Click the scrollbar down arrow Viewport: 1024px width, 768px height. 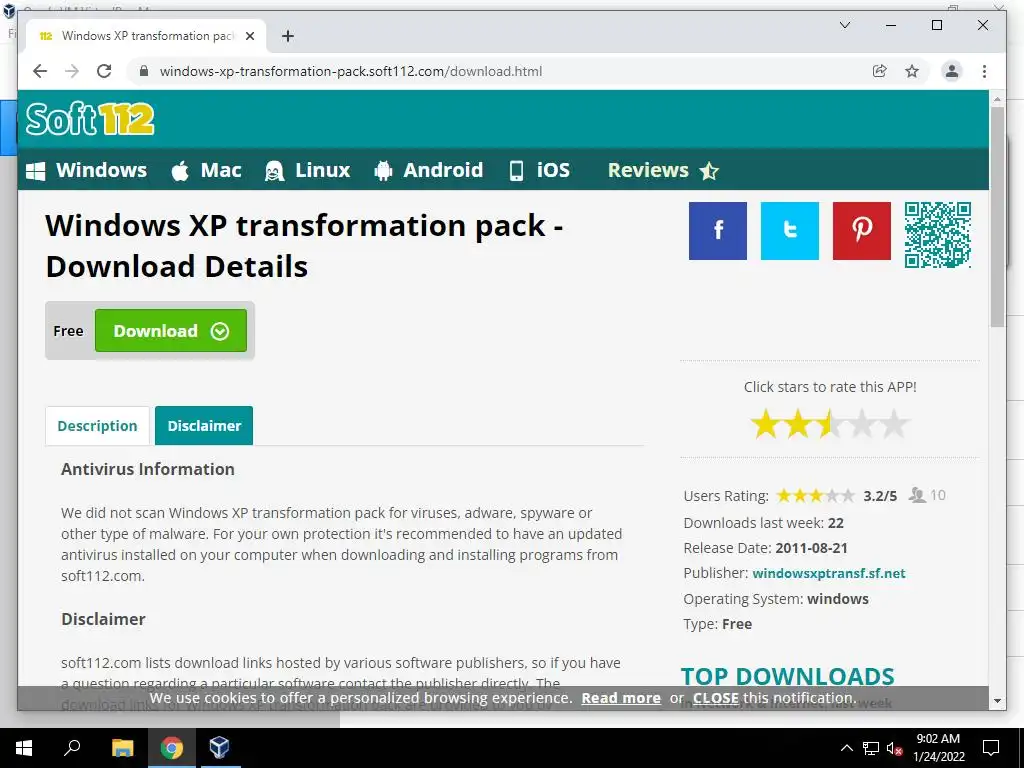point(997,701)
